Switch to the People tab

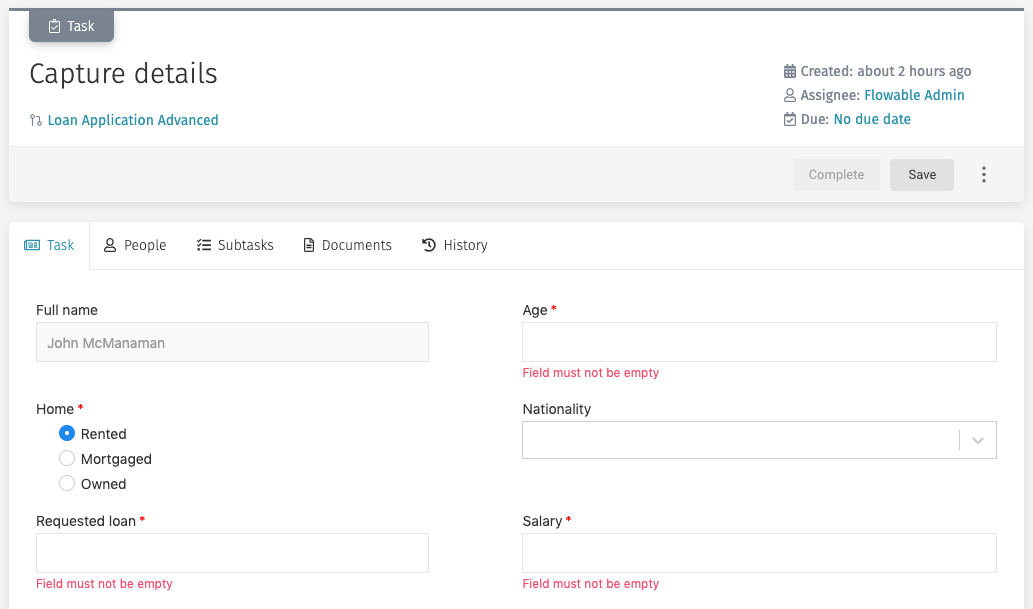click(x=135, y=245)
